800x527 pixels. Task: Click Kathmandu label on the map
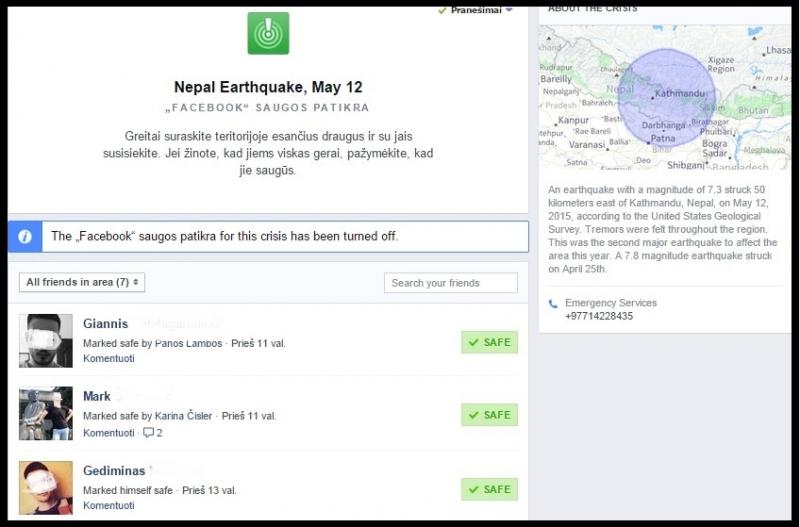coord(680,93)
